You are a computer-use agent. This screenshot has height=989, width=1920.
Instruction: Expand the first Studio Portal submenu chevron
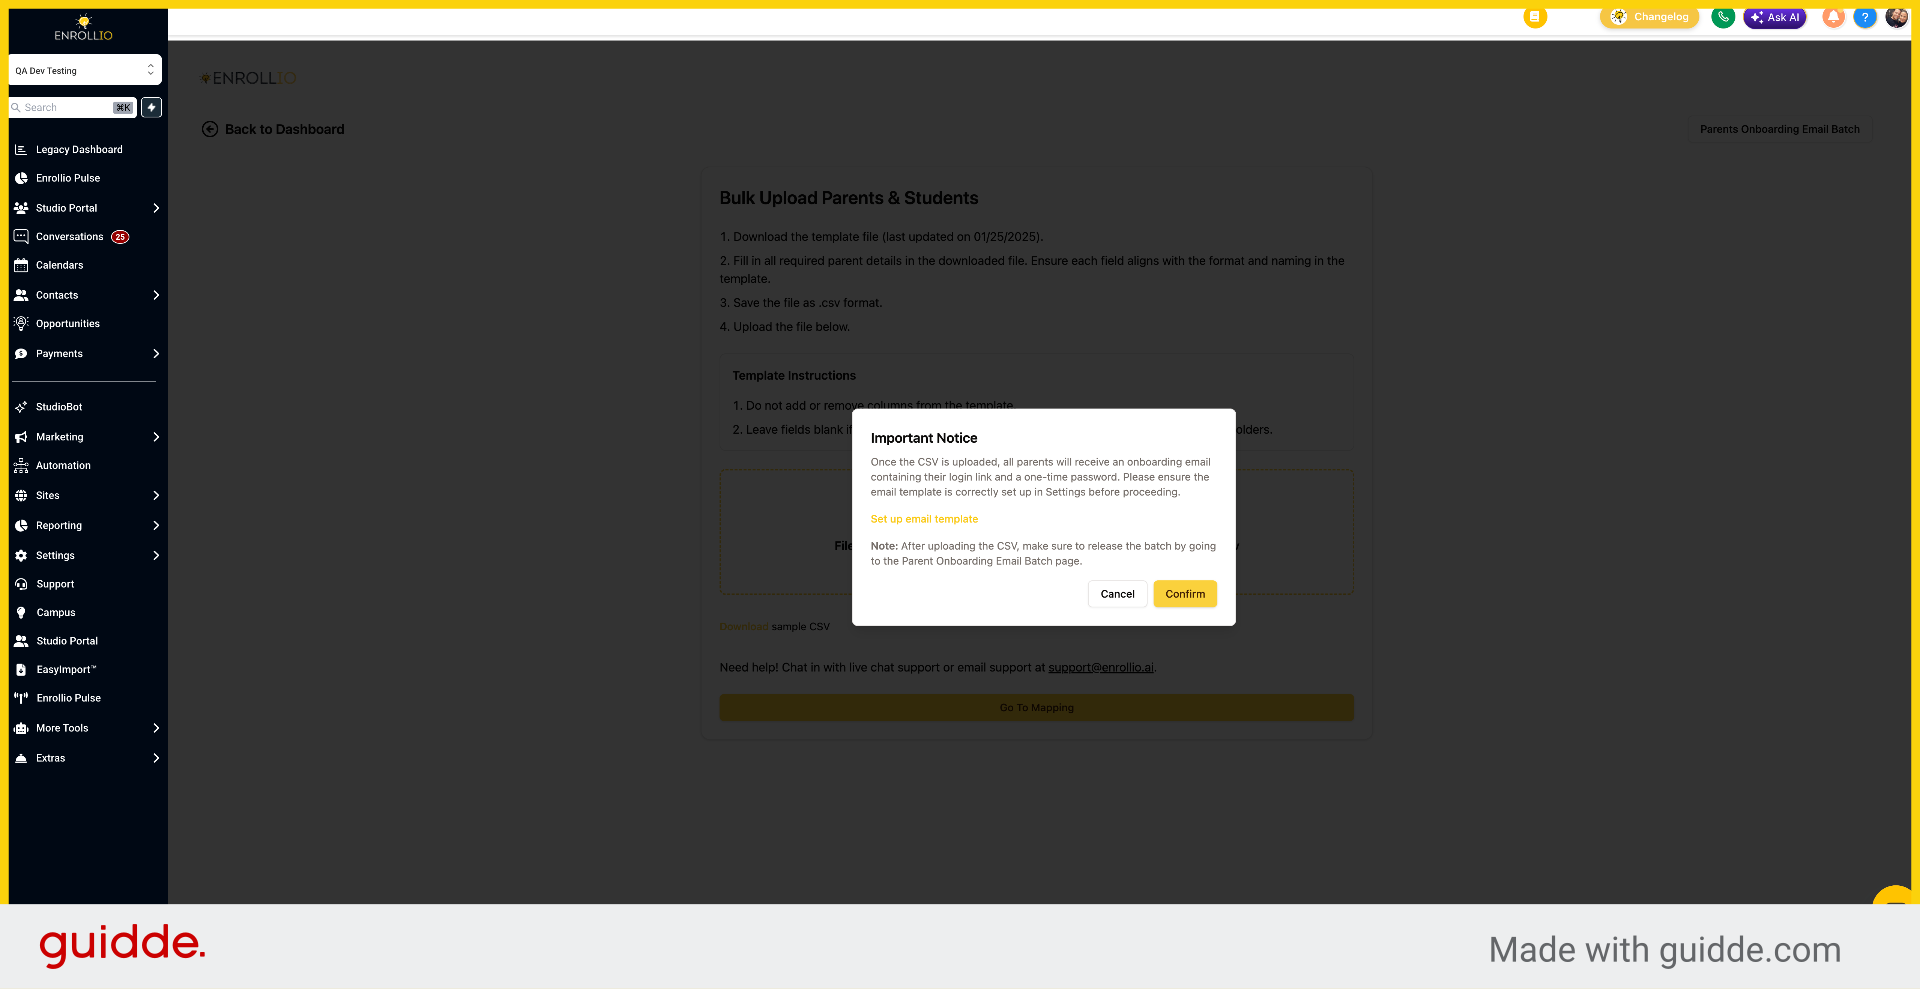[156, 208]
